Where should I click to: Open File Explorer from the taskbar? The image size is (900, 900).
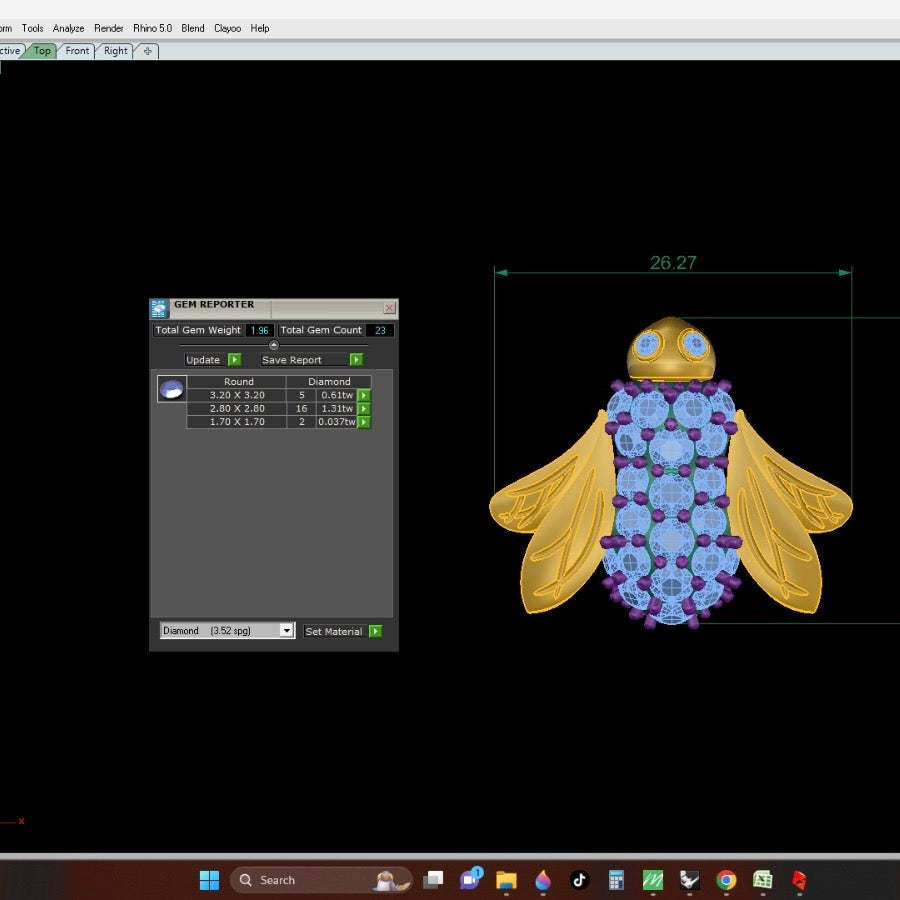pos(506,880)
